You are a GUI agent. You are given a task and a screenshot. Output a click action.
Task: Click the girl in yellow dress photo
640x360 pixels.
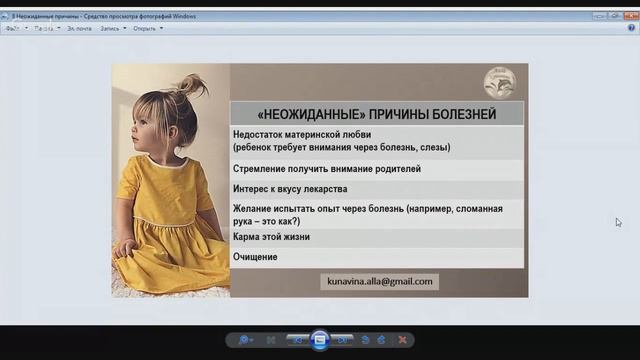171,180
